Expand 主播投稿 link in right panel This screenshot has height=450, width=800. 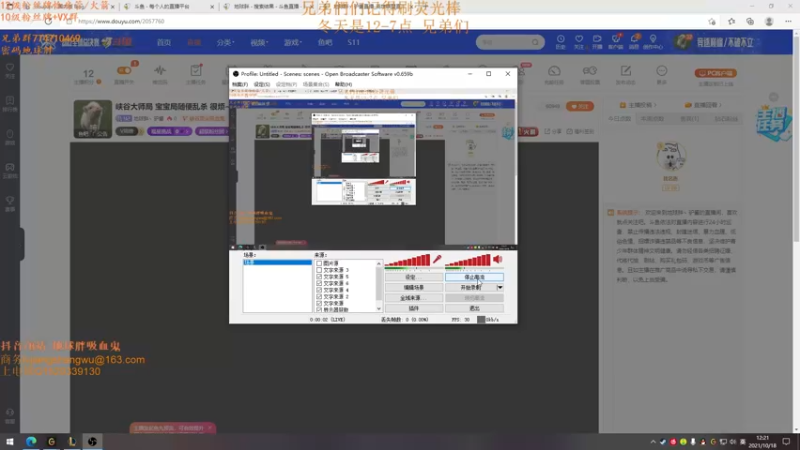tap(638, 105)
